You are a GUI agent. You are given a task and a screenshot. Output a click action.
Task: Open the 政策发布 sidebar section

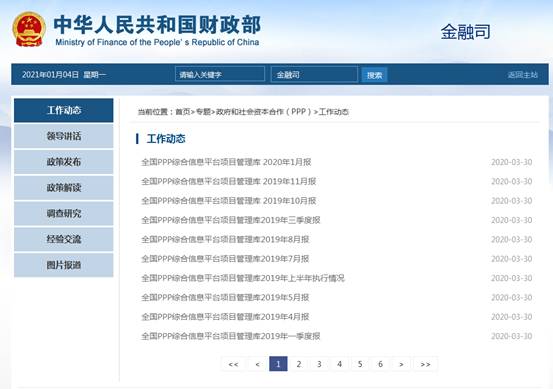point(64,162)
